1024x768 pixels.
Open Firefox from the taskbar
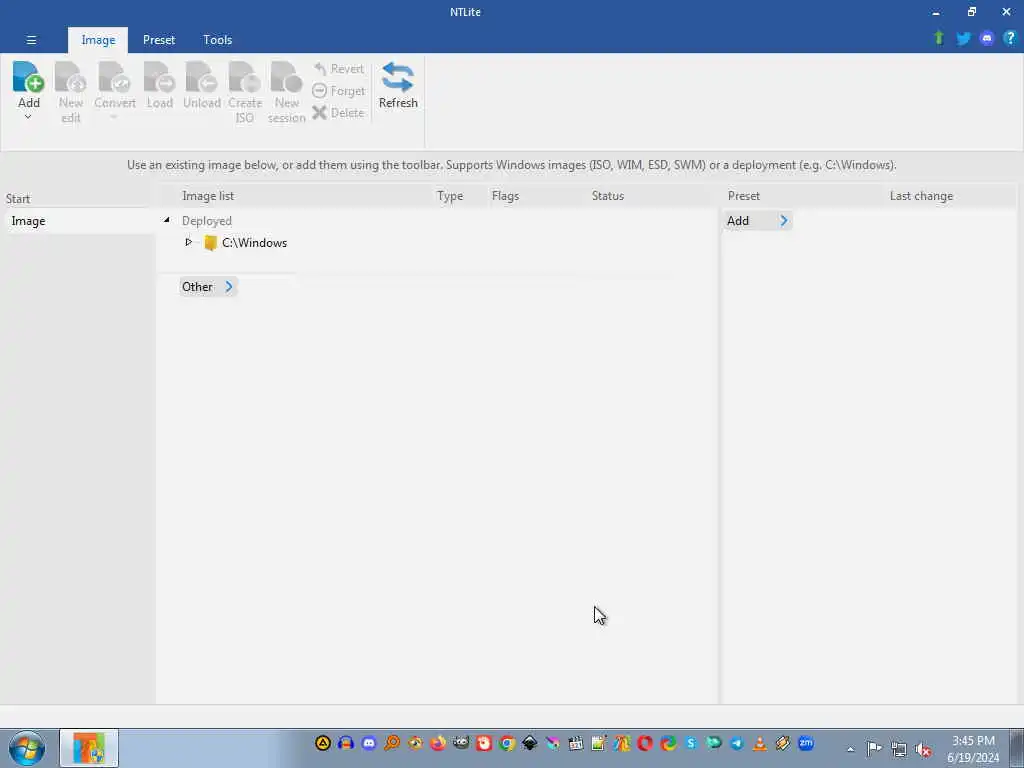click(438, 743)
